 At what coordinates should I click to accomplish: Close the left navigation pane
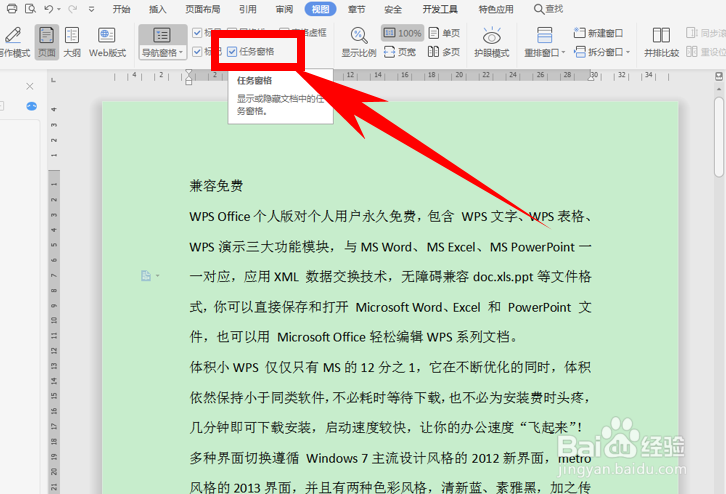30,86
